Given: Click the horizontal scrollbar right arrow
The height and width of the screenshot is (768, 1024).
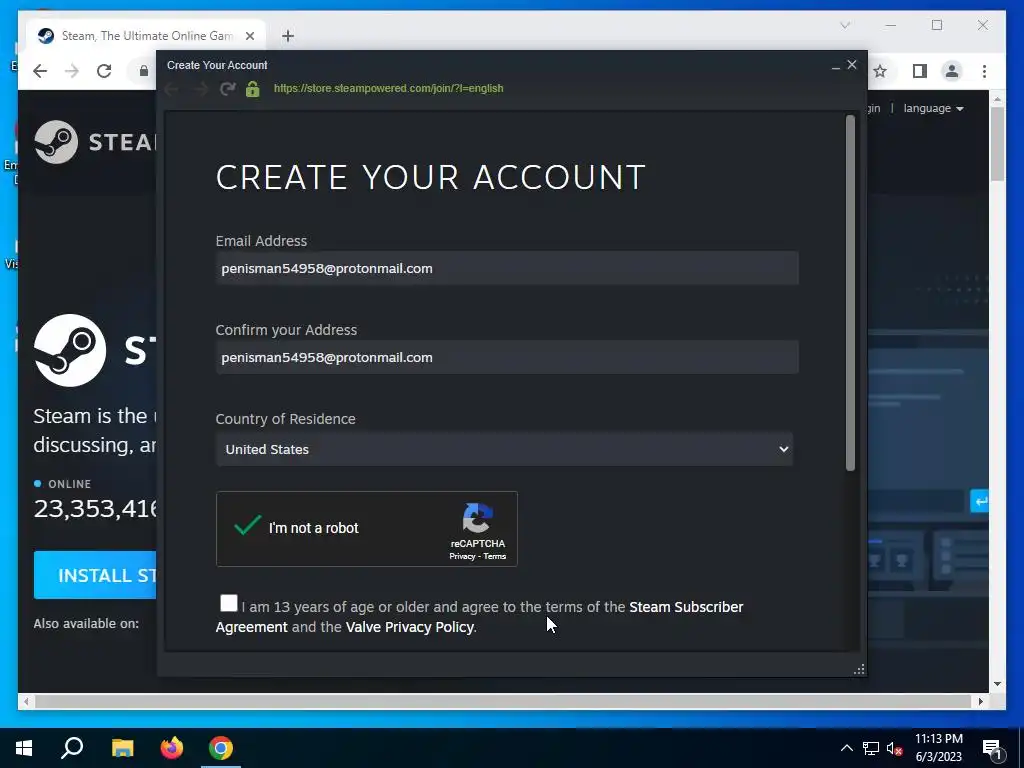Looking at the screenshot, I should [980, 701].
